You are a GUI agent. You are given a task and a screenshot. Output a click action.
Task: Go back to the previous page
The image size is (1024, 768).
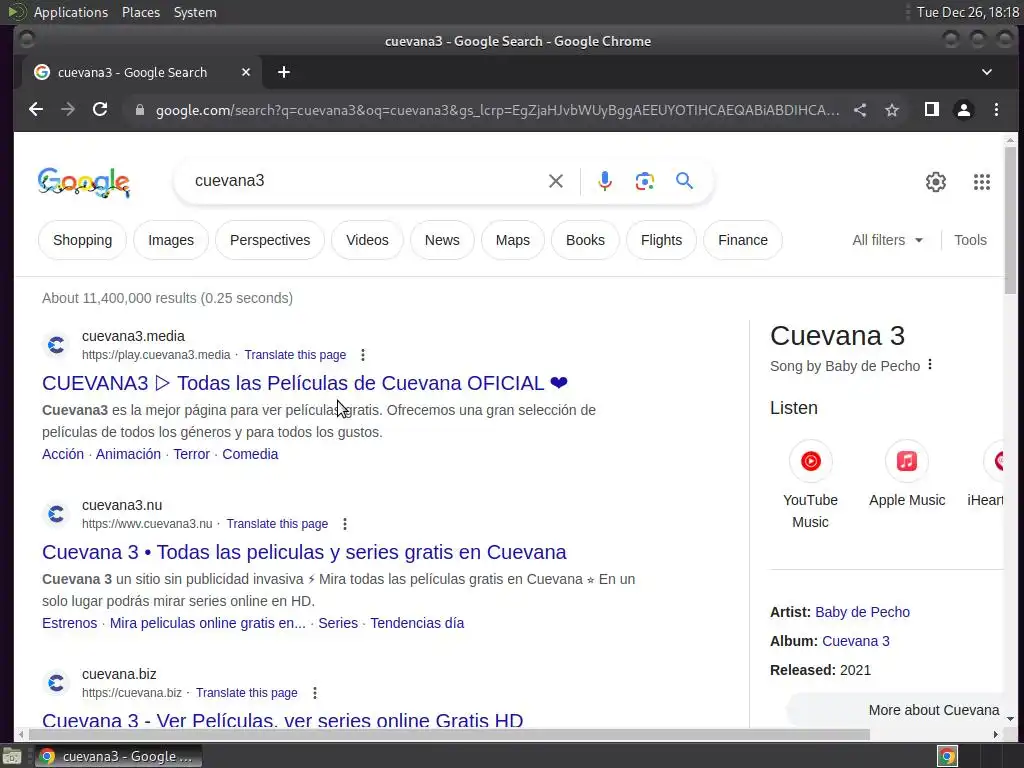pos(36,110)
